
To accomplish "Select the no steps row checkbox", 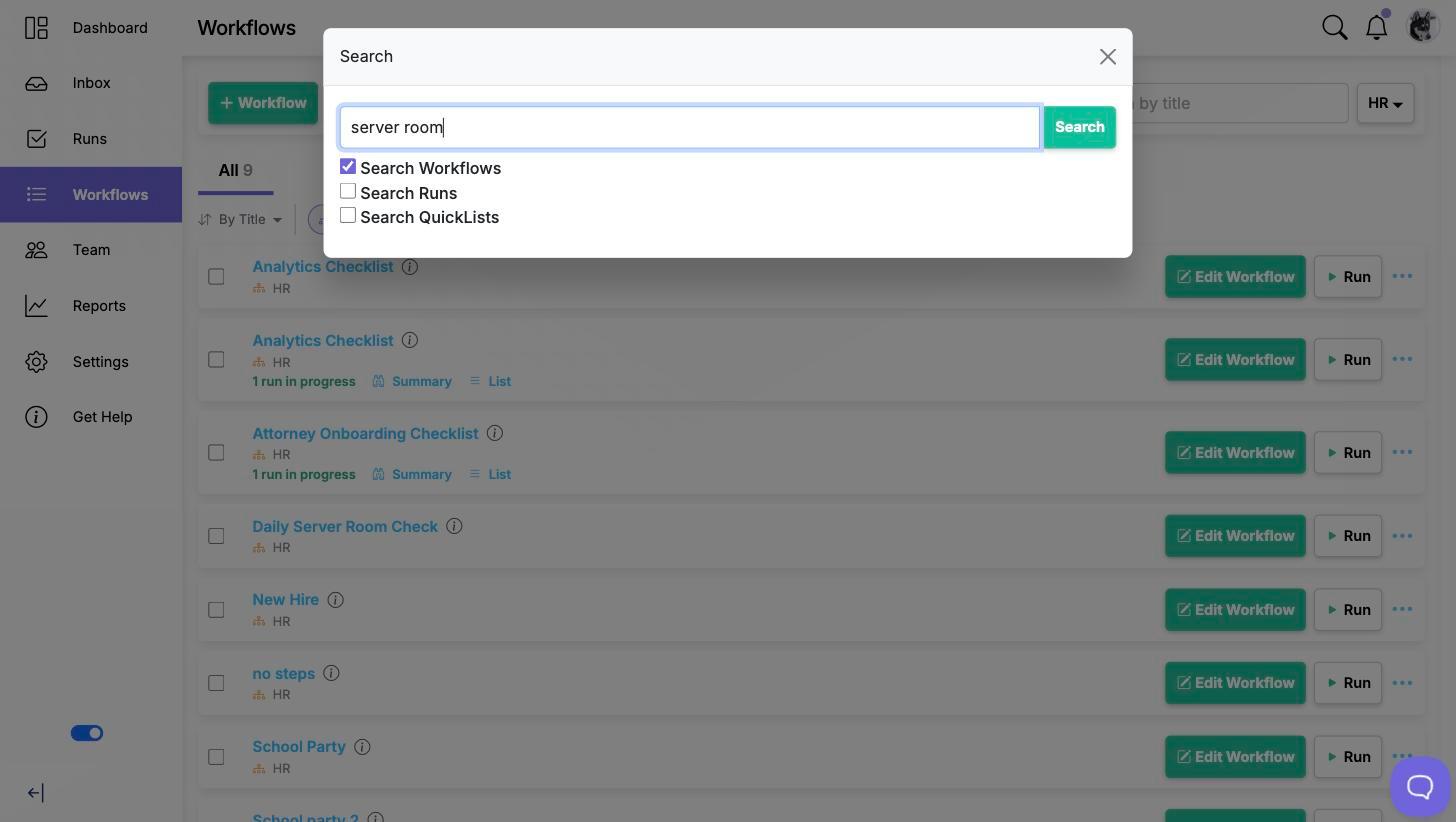I will coord(216,683).
